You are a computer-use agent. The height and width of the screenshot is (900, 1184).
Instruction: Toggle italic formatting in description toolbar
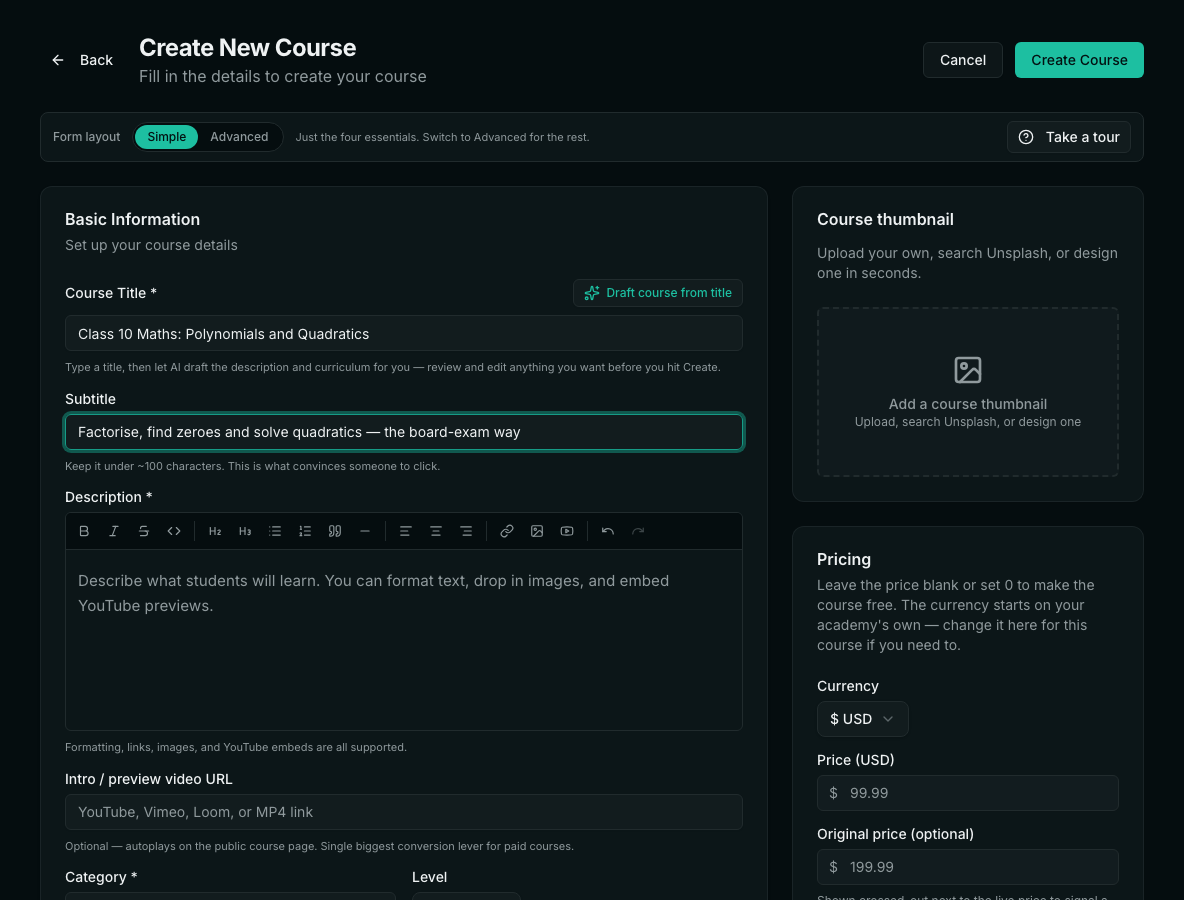pyautogui.click(x=114, y=532)
